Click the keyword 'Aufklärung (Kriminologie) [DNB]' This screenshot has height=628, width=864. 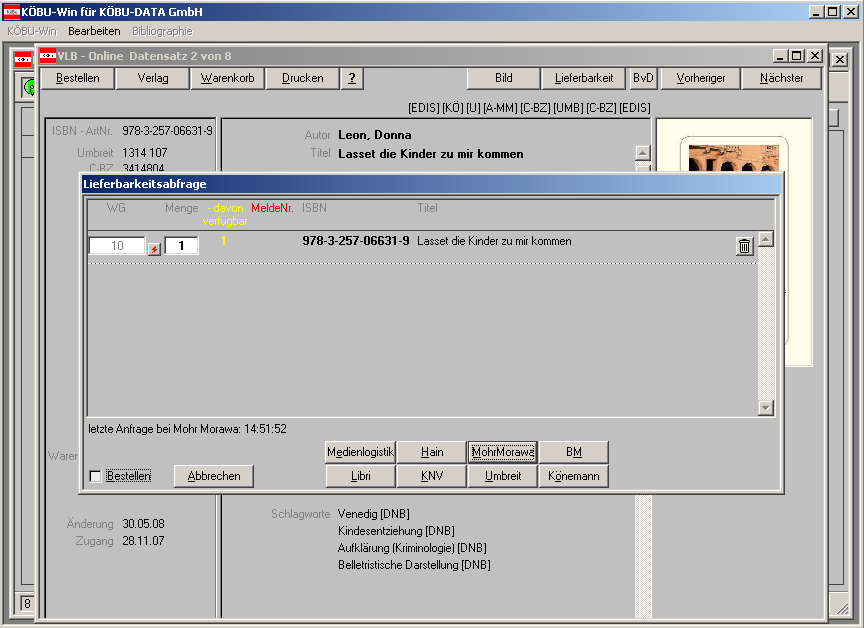412,548
